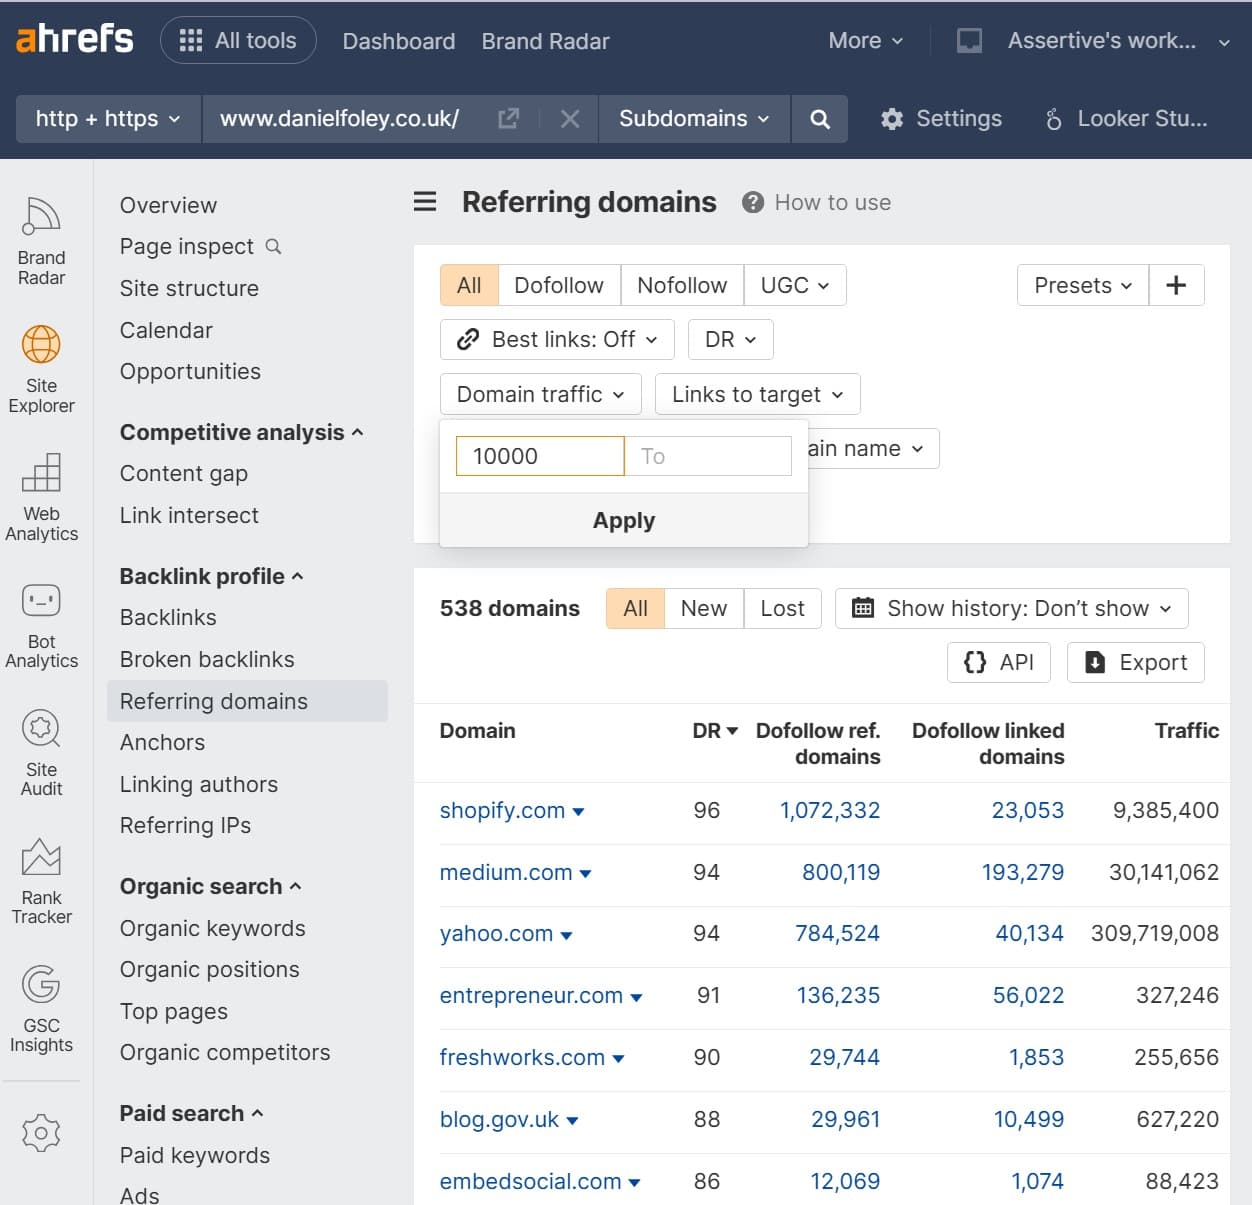Go to Brand Radar in top nav
1252x1205 pixels.
point(545,41)
